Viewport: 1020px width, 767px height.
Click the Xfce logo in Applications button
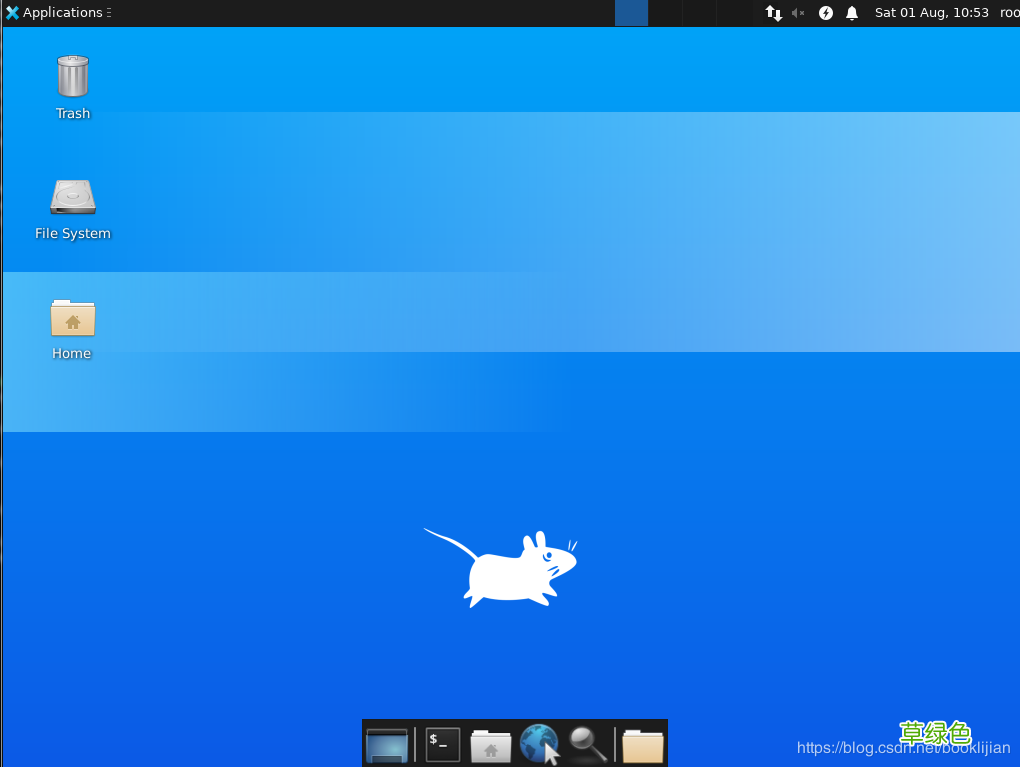point(12,13)
